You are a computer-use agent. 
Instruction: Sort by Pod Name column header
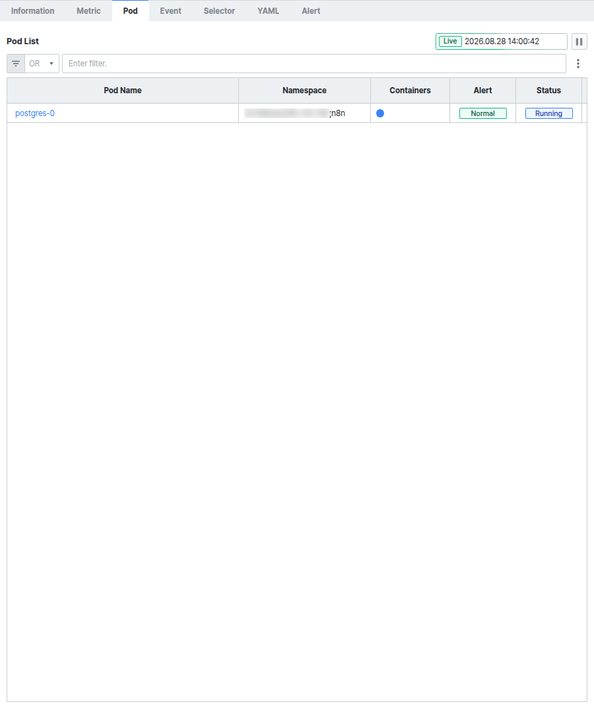point(122,90)
